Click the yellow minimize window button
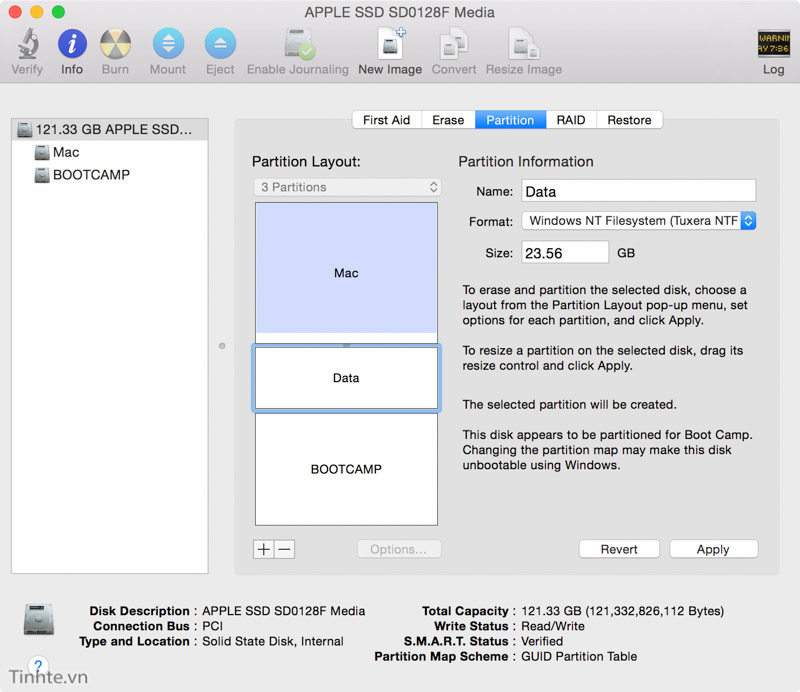This screenshot has height=692, width=800. point(37,12)
